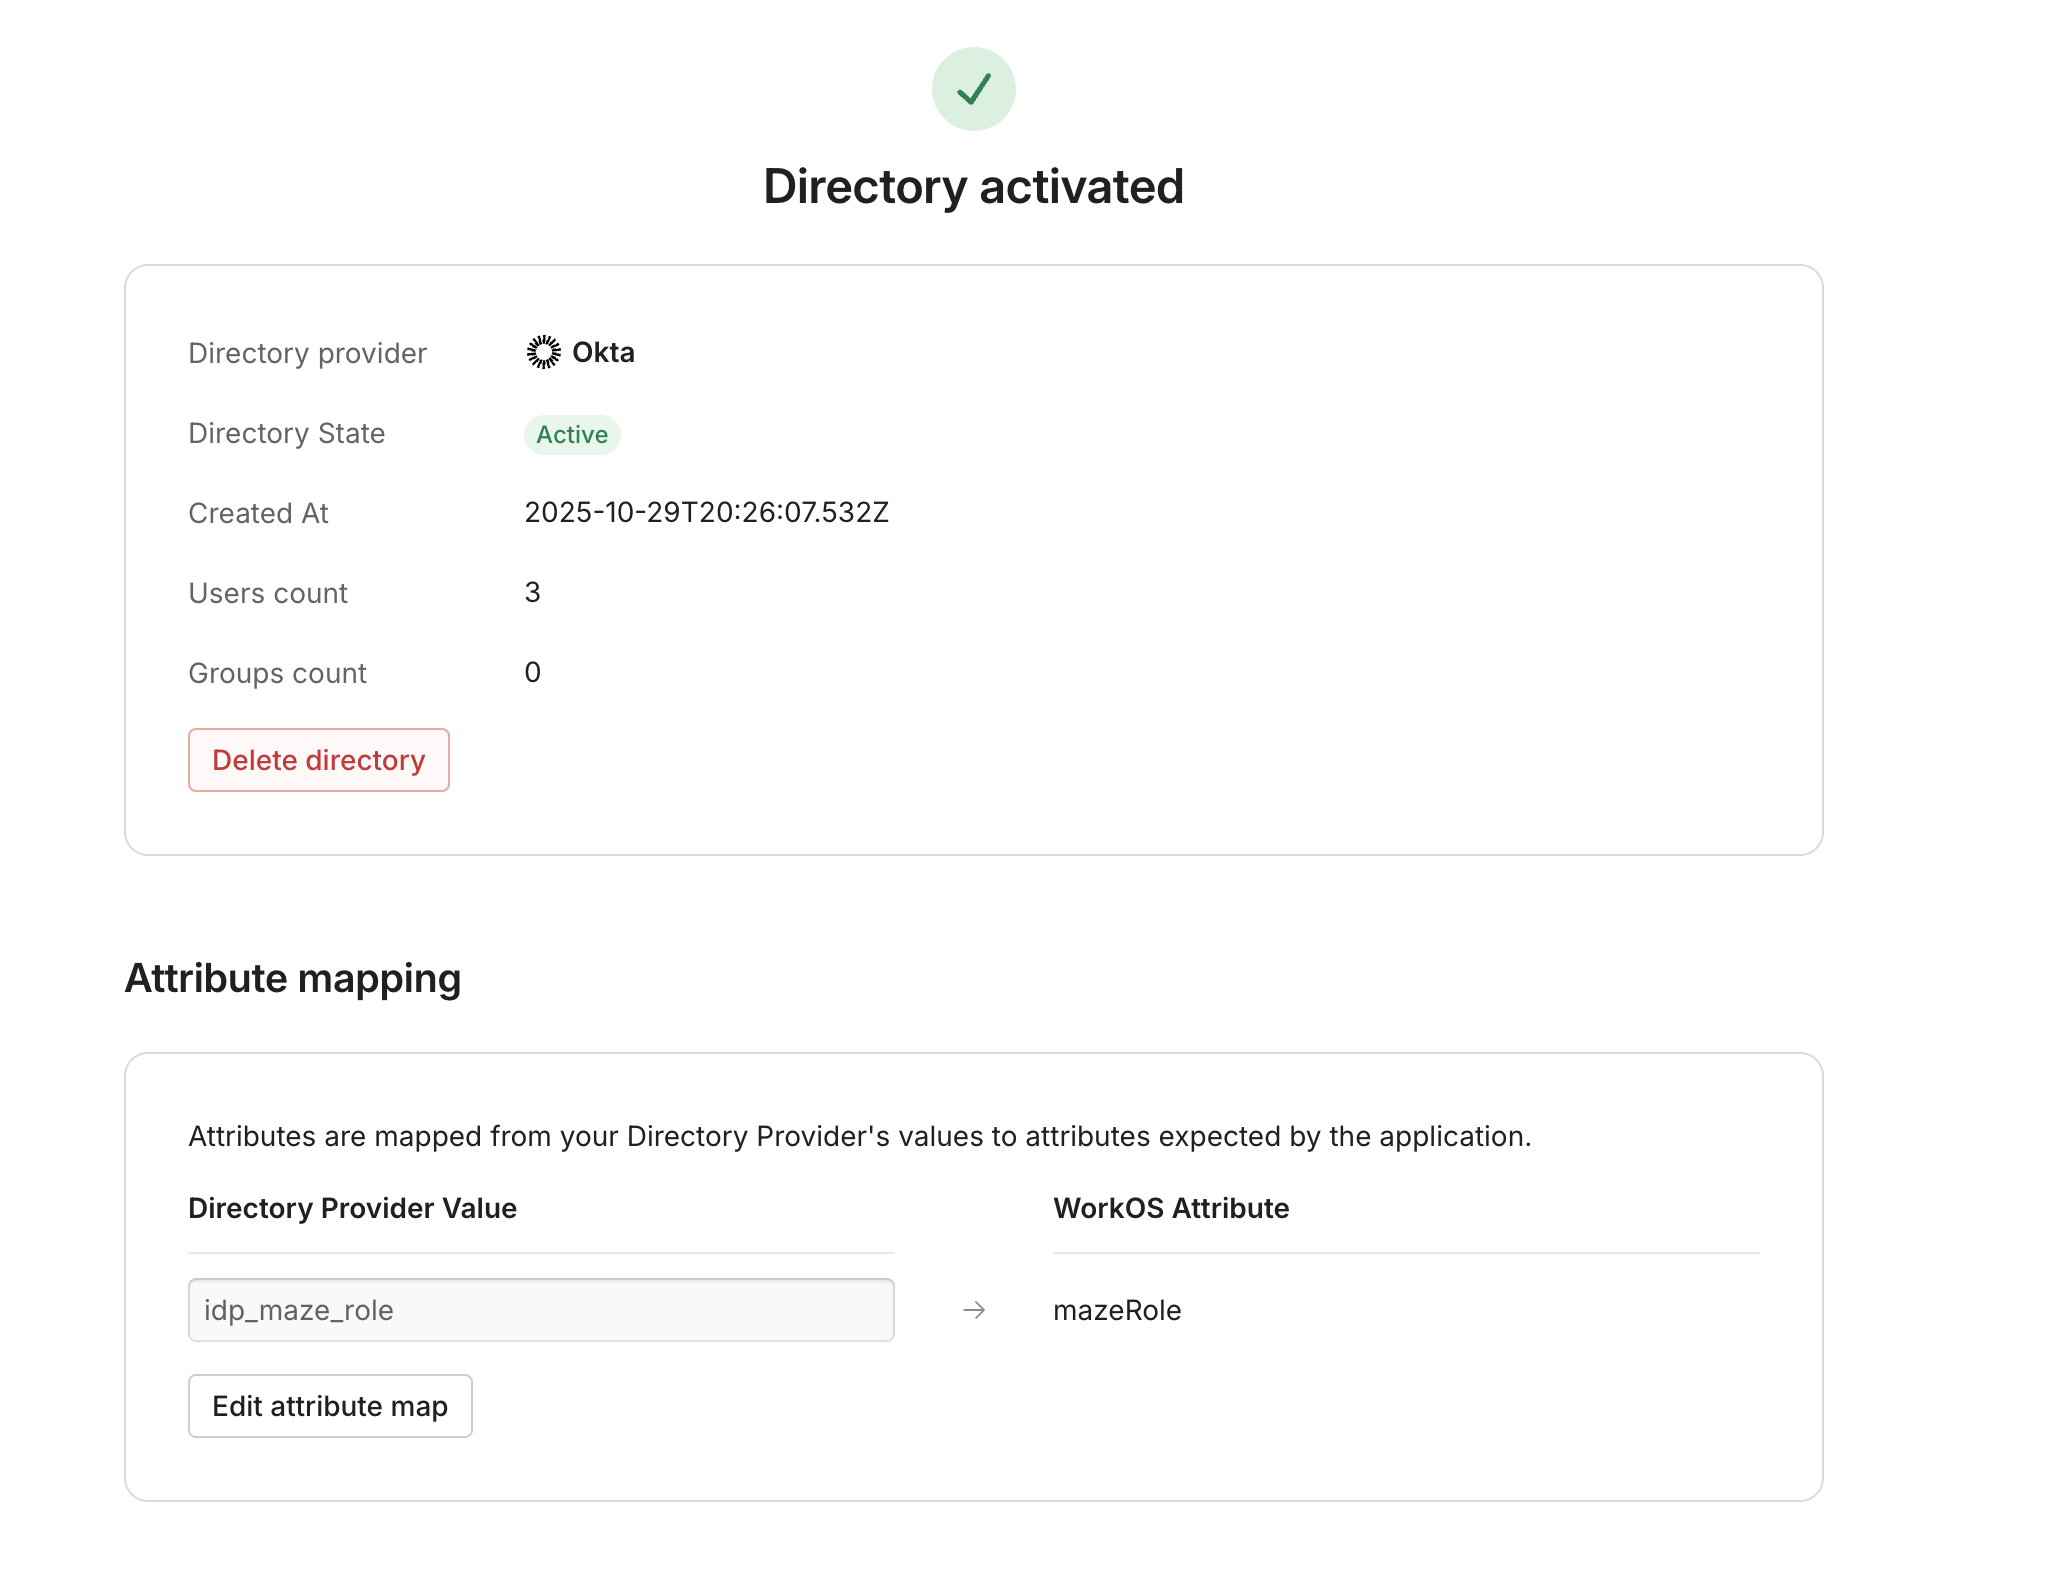Select the Active state badge
The image size is (2062, 1590).
pyautogui.click(x=571, y=434)
